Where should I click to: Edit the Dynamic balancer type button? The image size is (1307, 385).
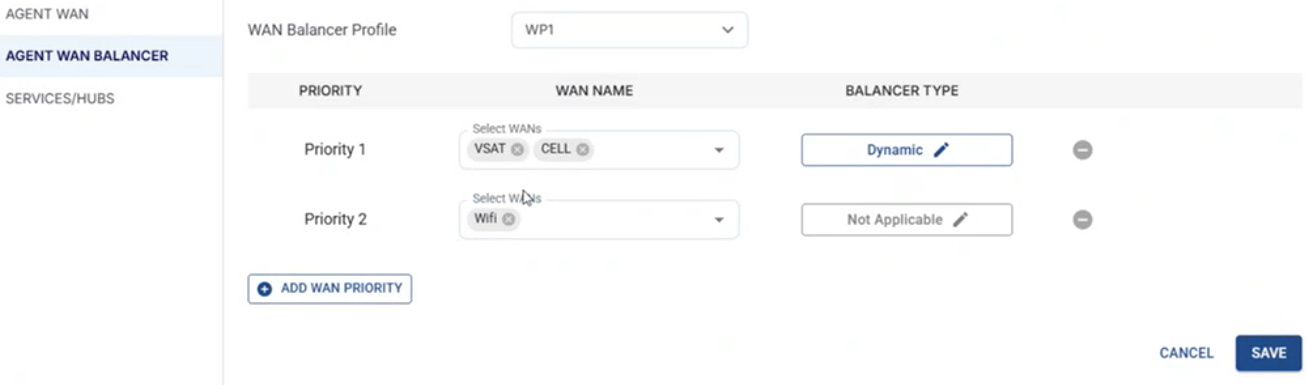point(907,150)
